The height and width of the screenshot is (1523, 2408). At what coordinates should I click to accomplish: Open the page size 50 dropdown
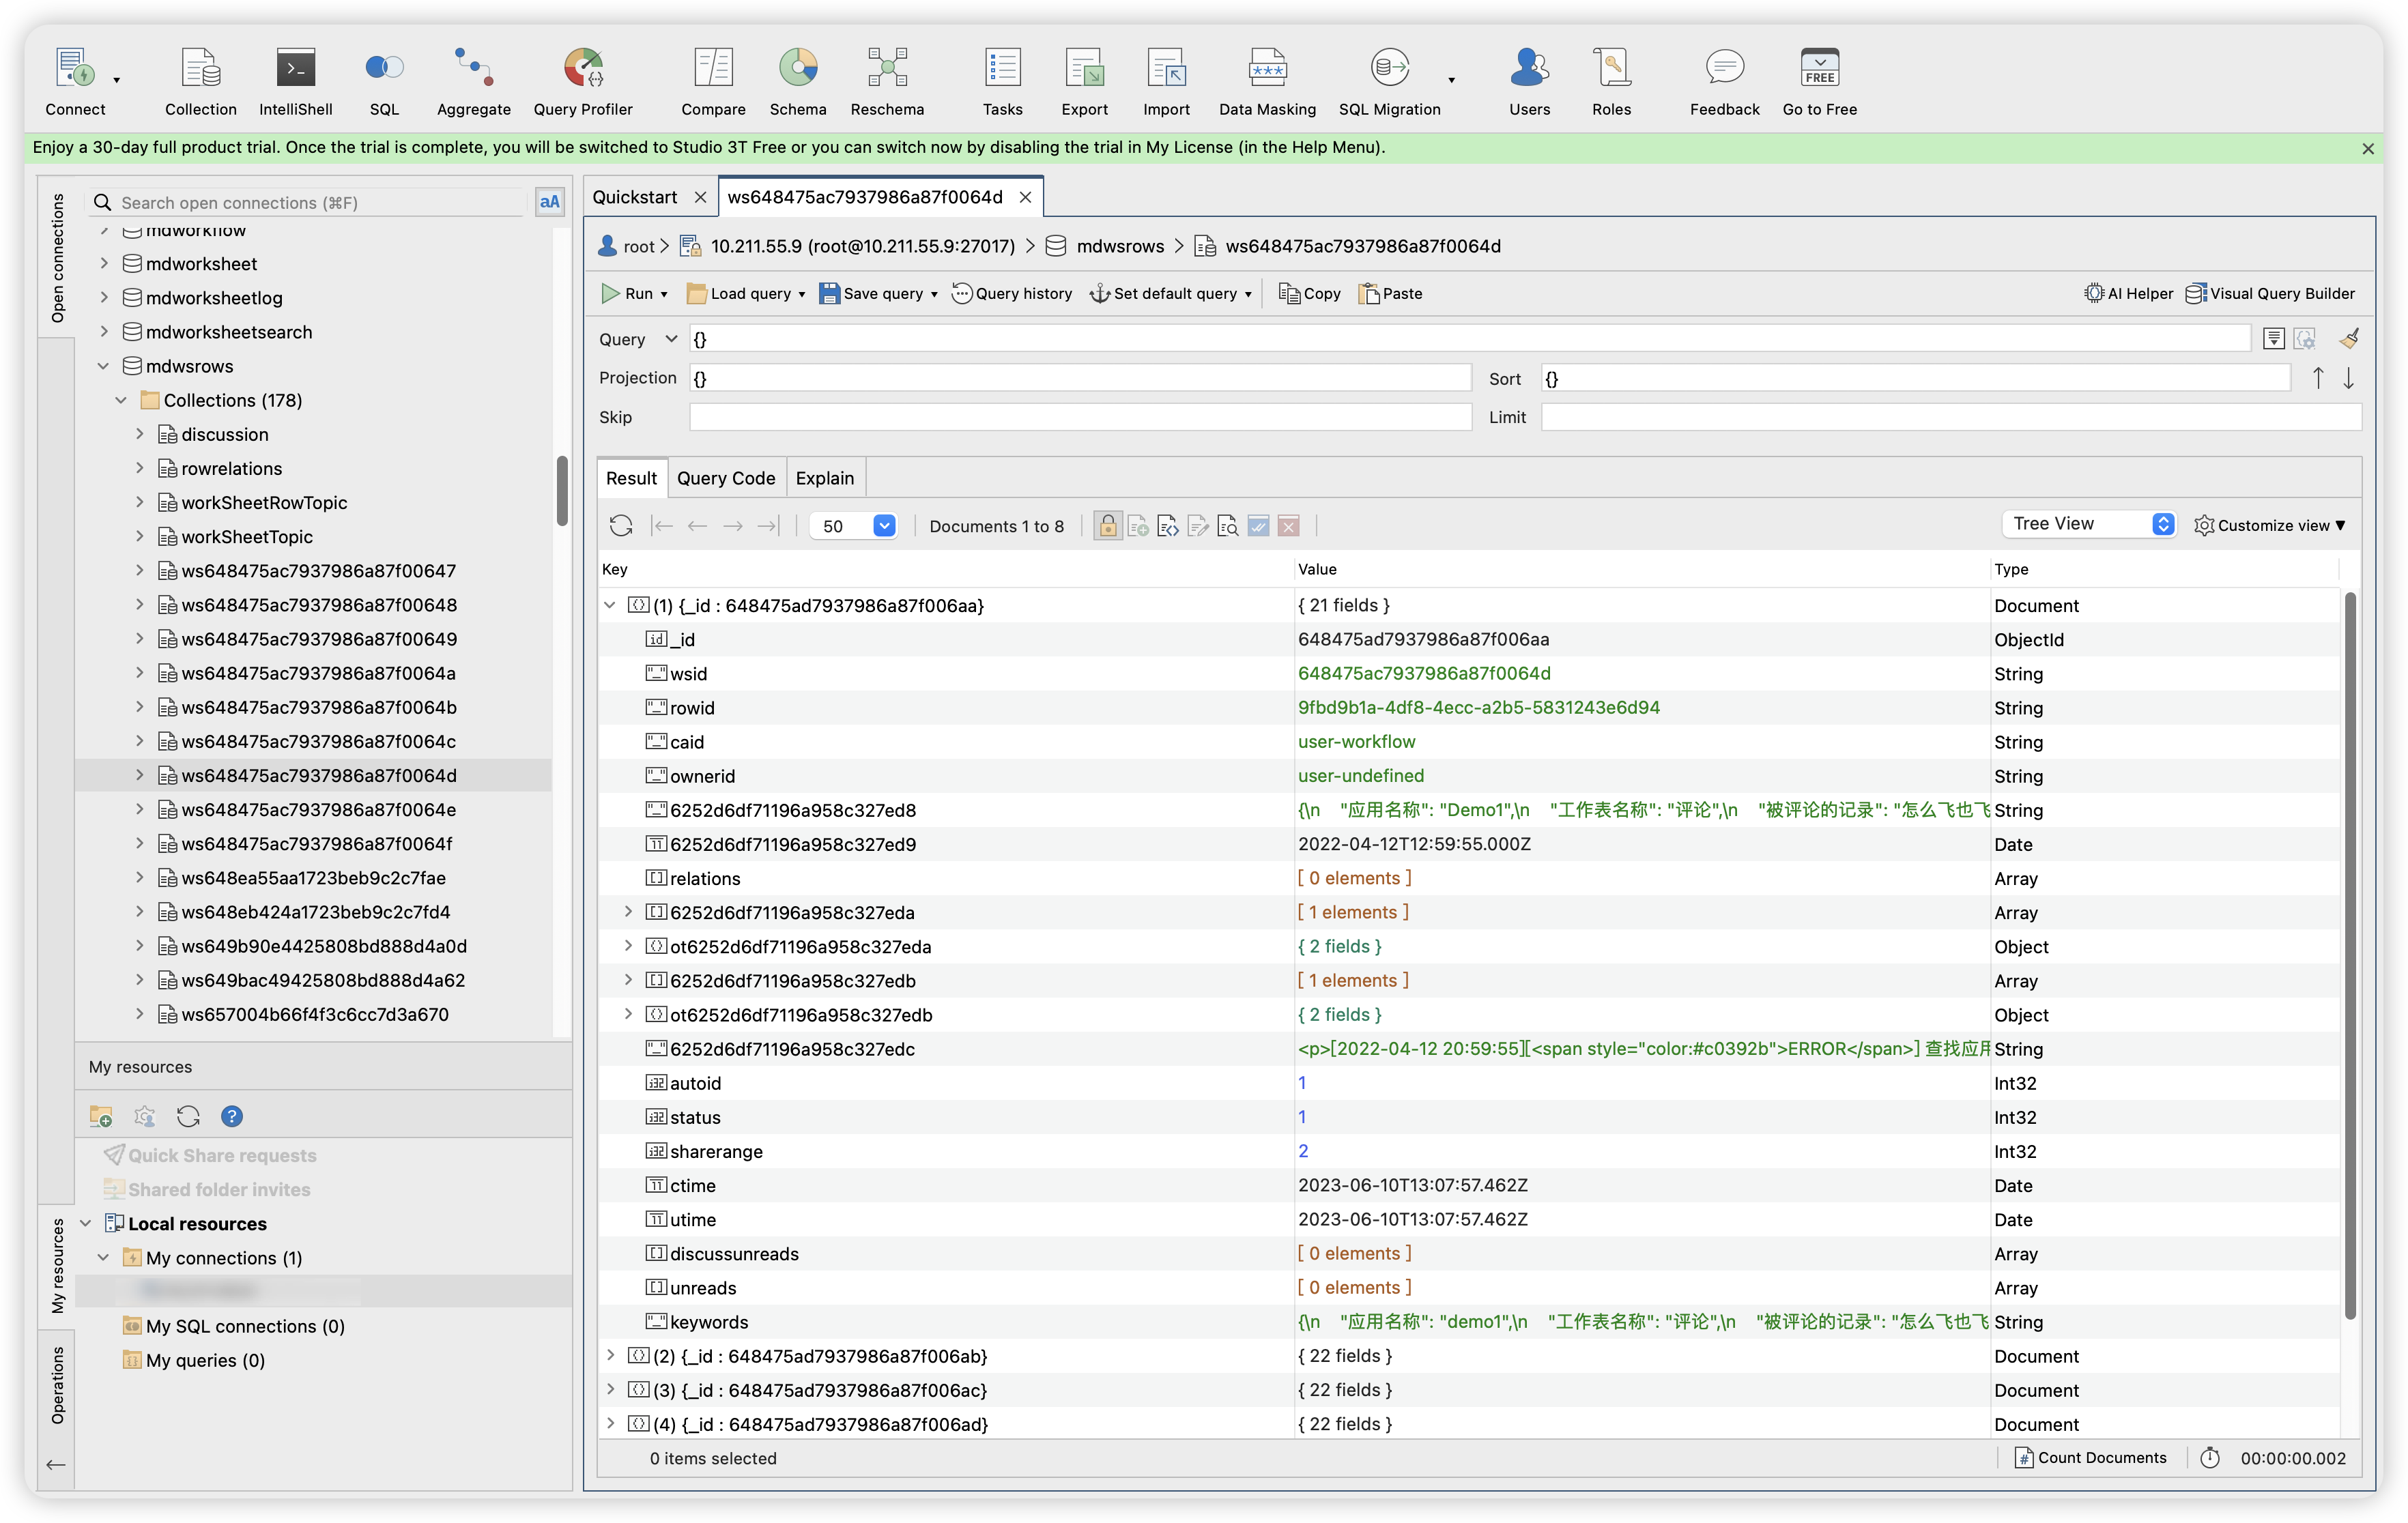(x=883, y=526)
